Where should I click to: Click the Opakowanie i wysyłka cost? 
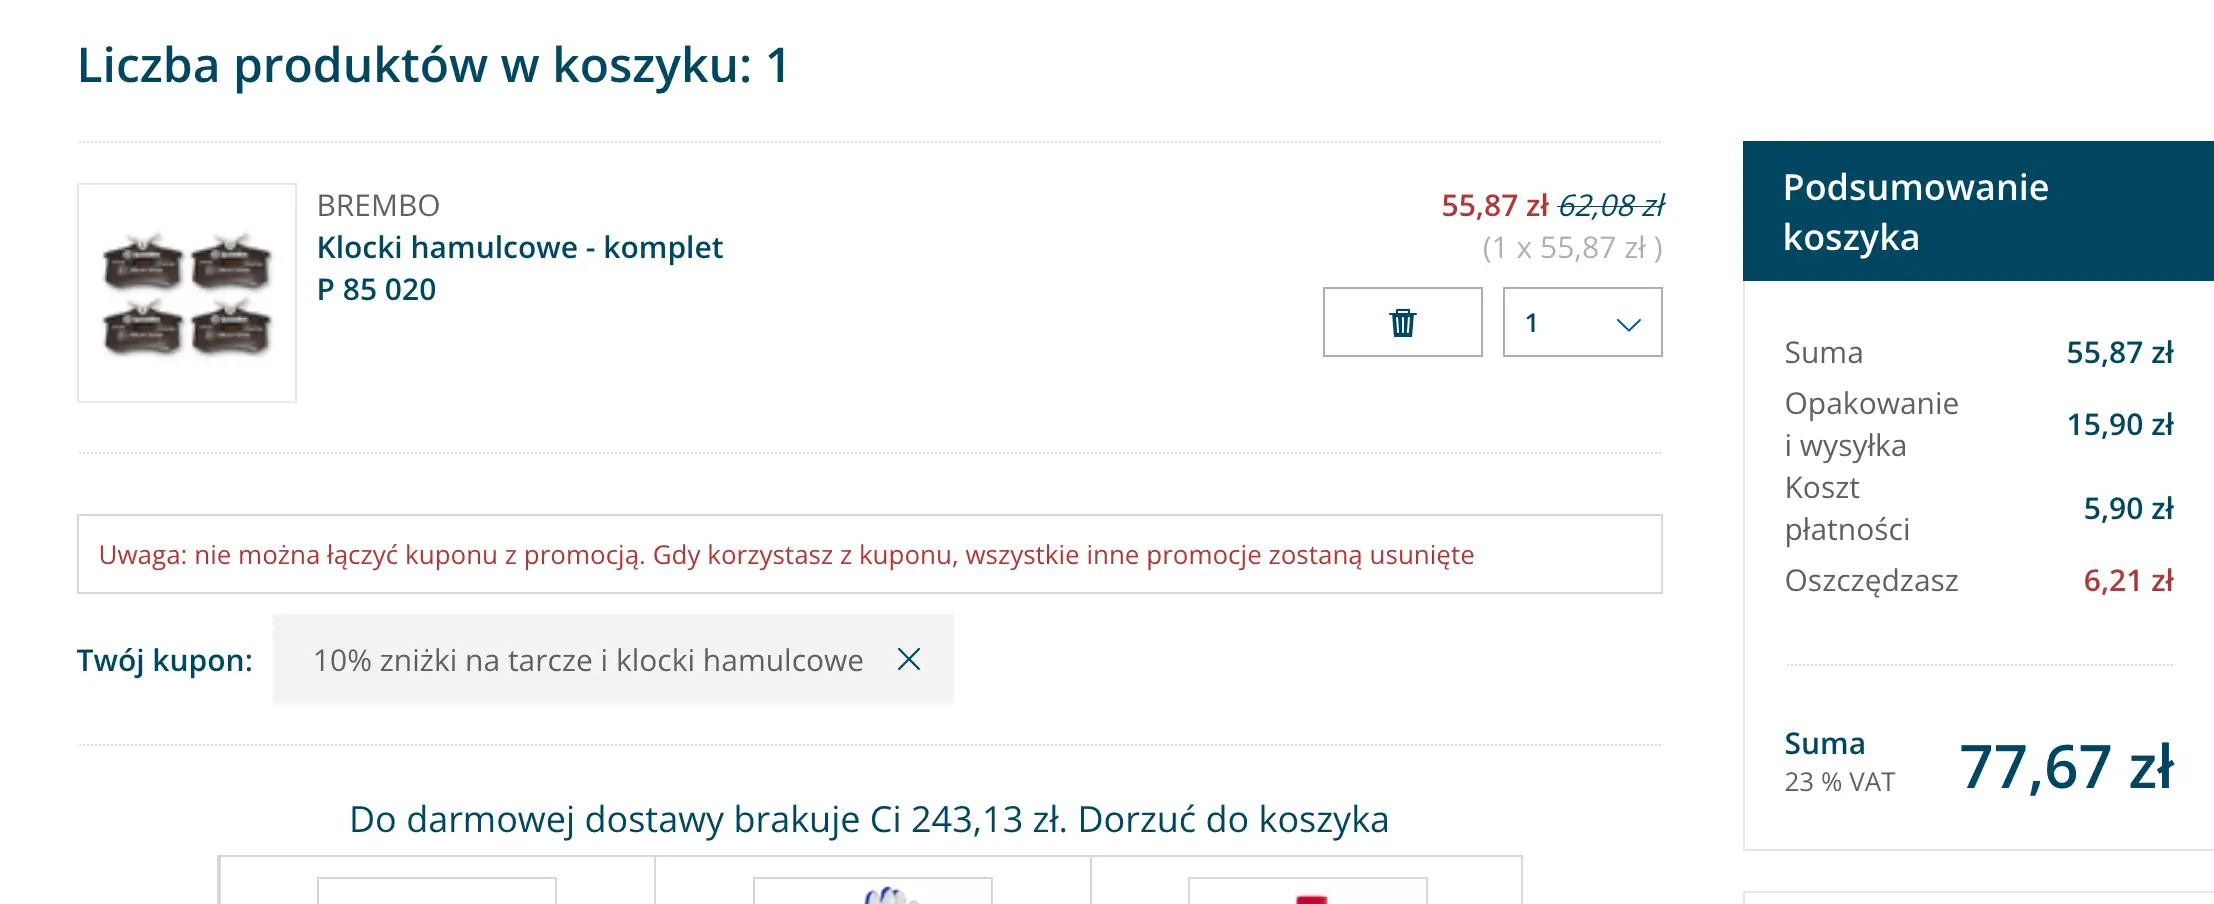[x=2120, y=424]
